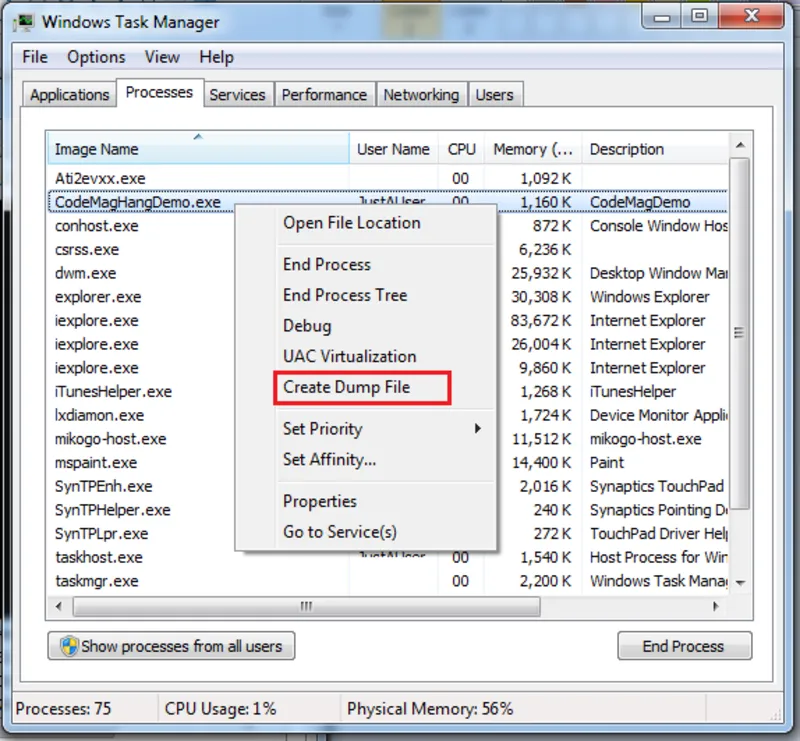
Task: Select the CodeMagHangDemo.exe process
Action: [x=388, y=202]
